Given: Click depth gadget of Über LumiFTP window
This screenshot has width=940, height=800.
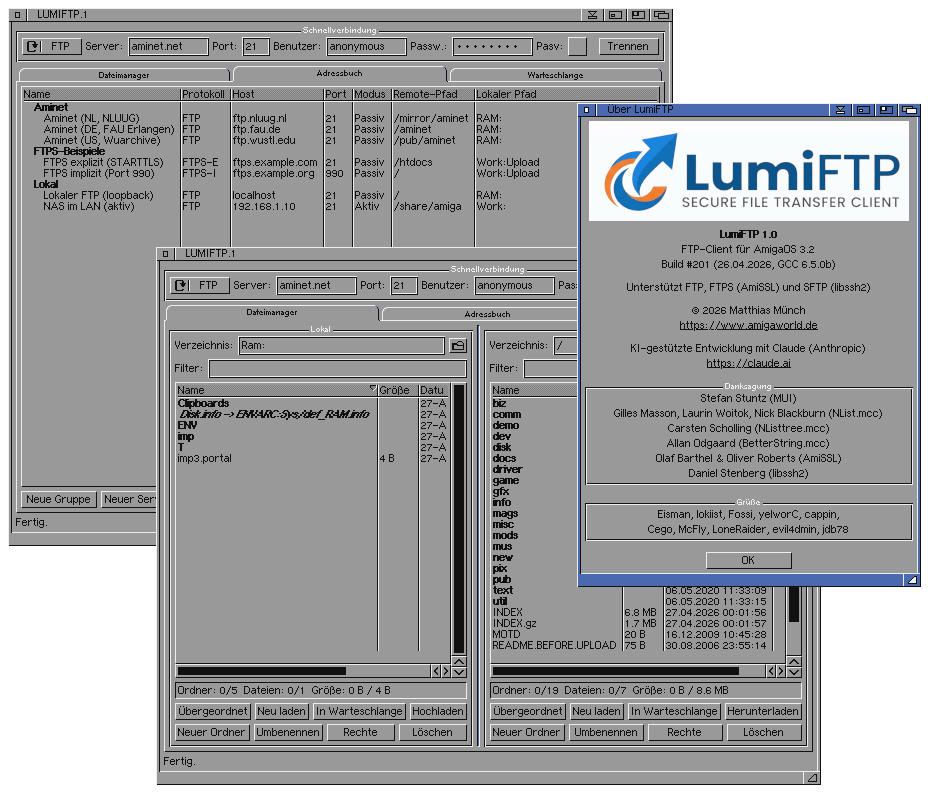Looking at the screenshot, I should click(910, 110).
